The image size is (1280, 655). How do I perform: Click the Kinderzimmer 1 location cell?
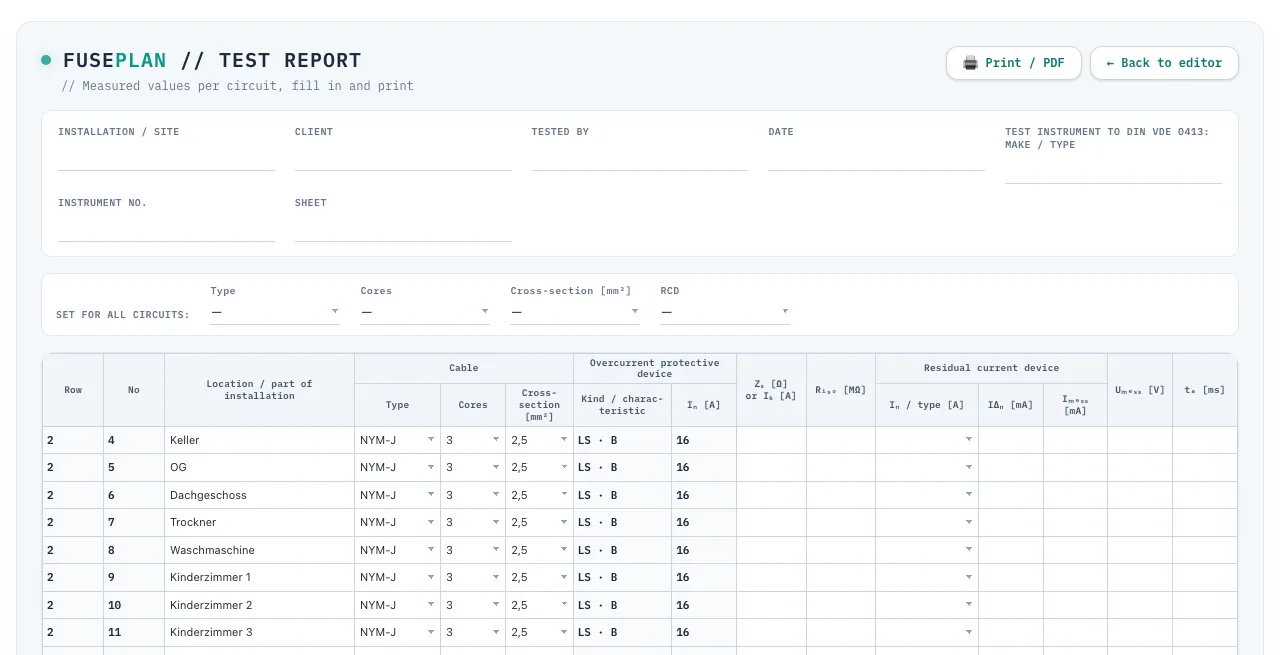[x=259, y=577]
